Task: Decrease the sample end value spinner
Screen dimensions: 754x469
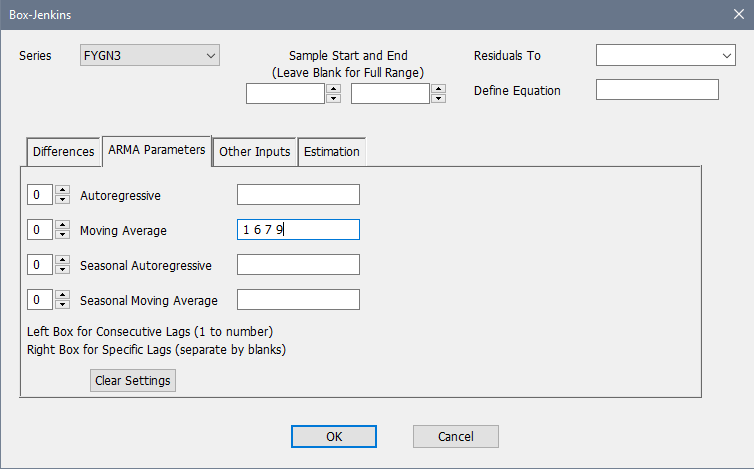Action: point(438,99)
